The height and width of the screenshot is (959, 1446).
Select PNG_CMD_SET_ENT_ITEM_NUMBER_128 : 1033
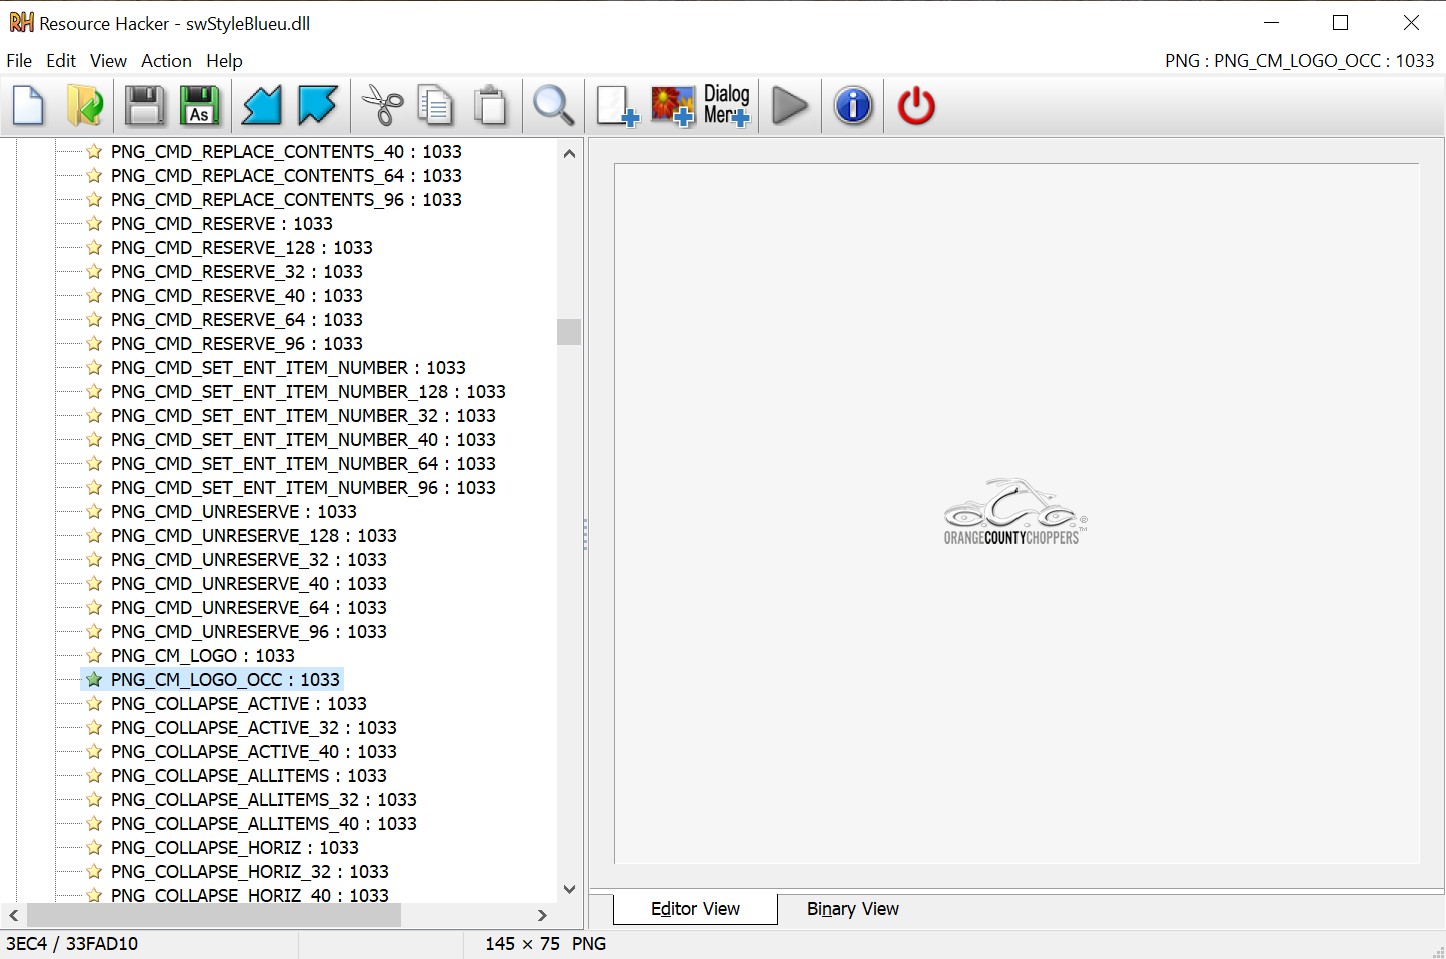pyautogui.click(x=308, y=391)
